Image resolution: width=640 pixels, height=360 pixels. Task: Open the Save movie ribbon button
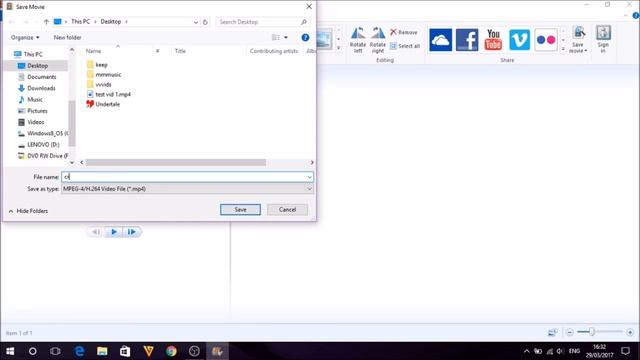(x=578, y=39)
